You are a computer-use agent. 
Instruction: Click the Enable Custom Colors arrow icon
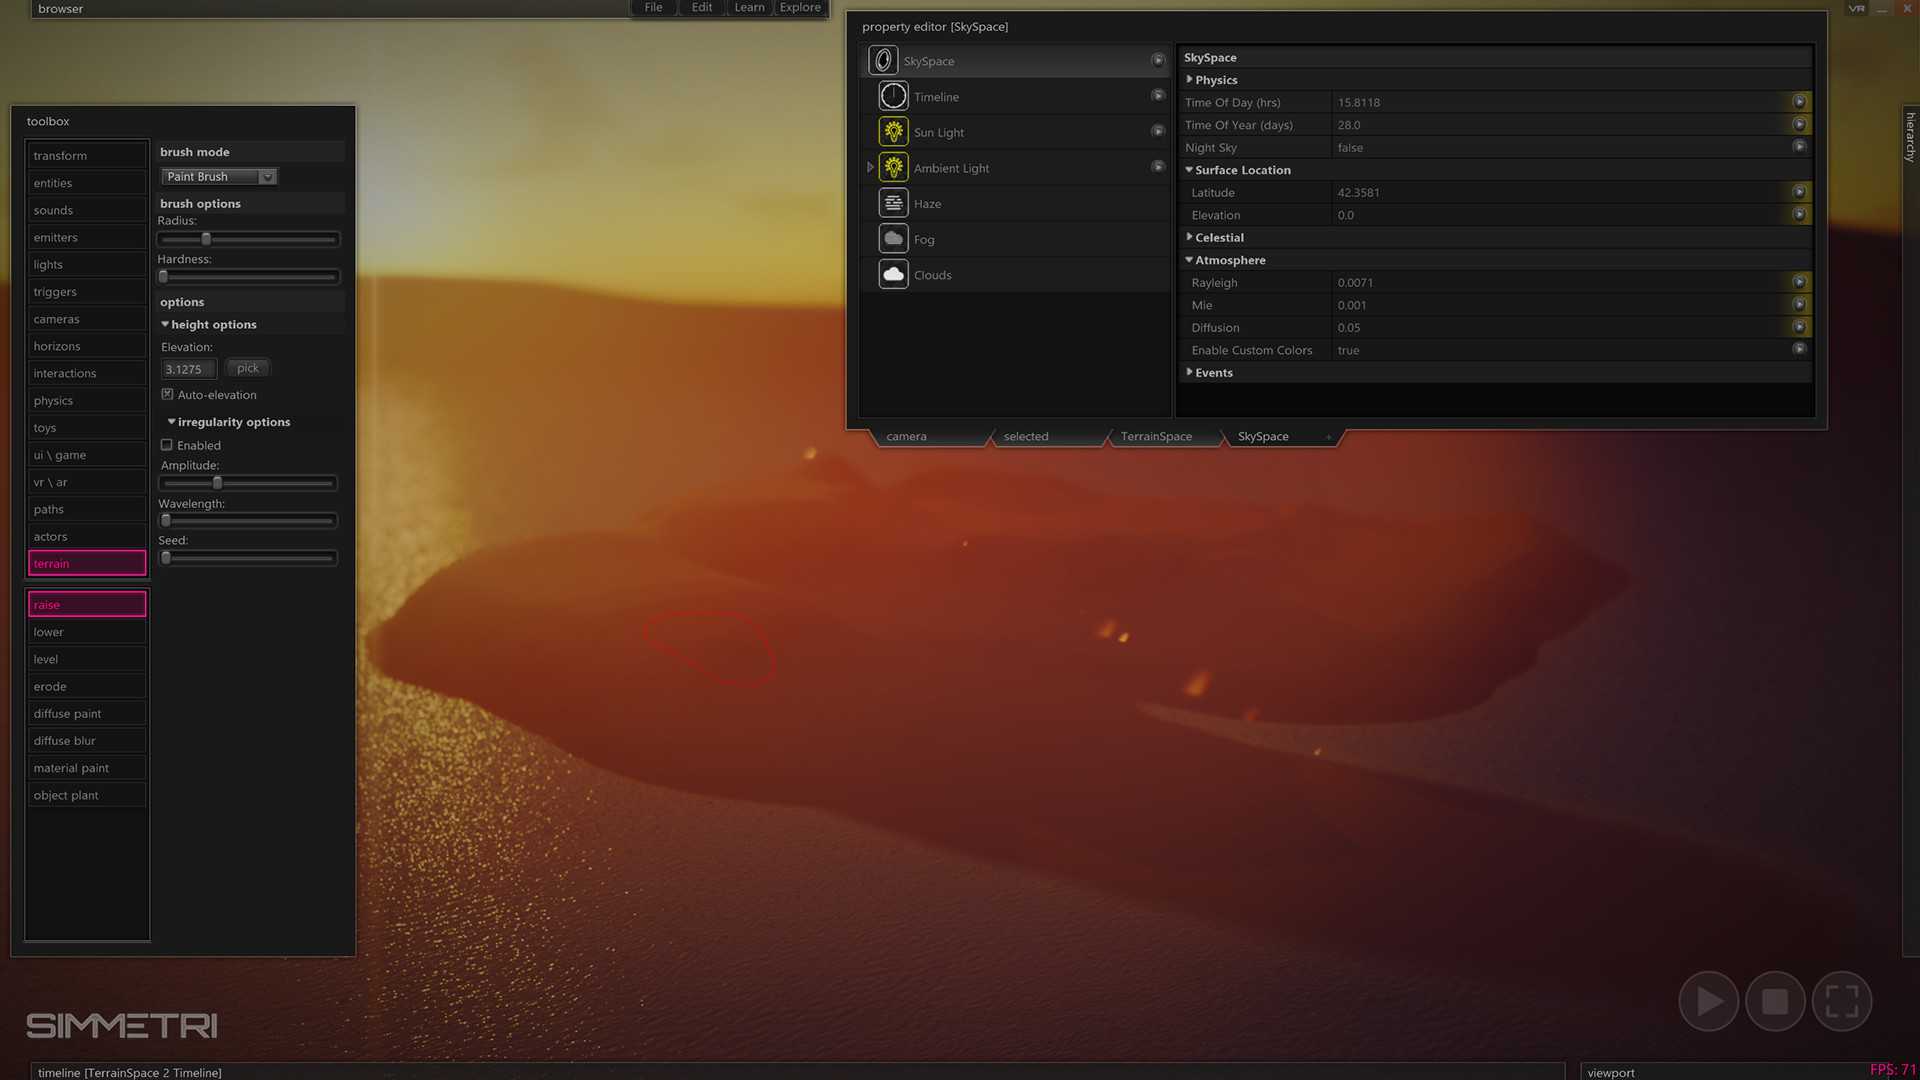point(1799,349)
